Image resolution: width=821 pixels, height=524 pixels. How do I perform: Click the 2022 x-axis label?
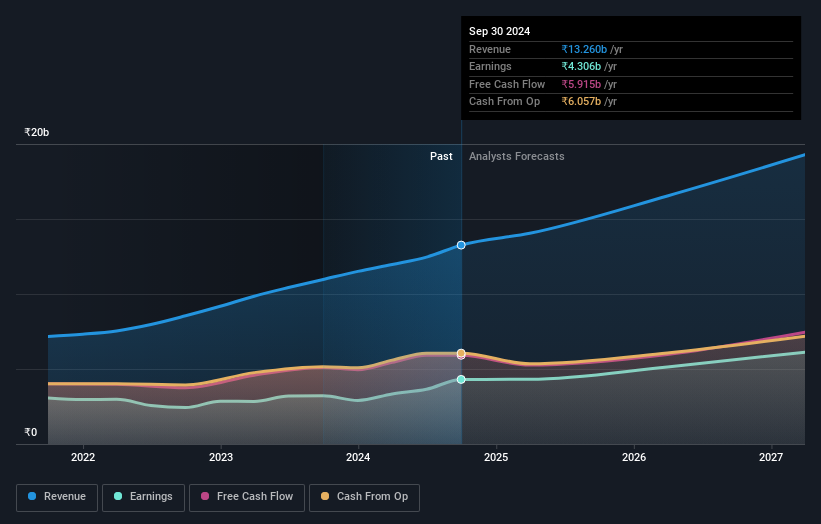(83, 458)
